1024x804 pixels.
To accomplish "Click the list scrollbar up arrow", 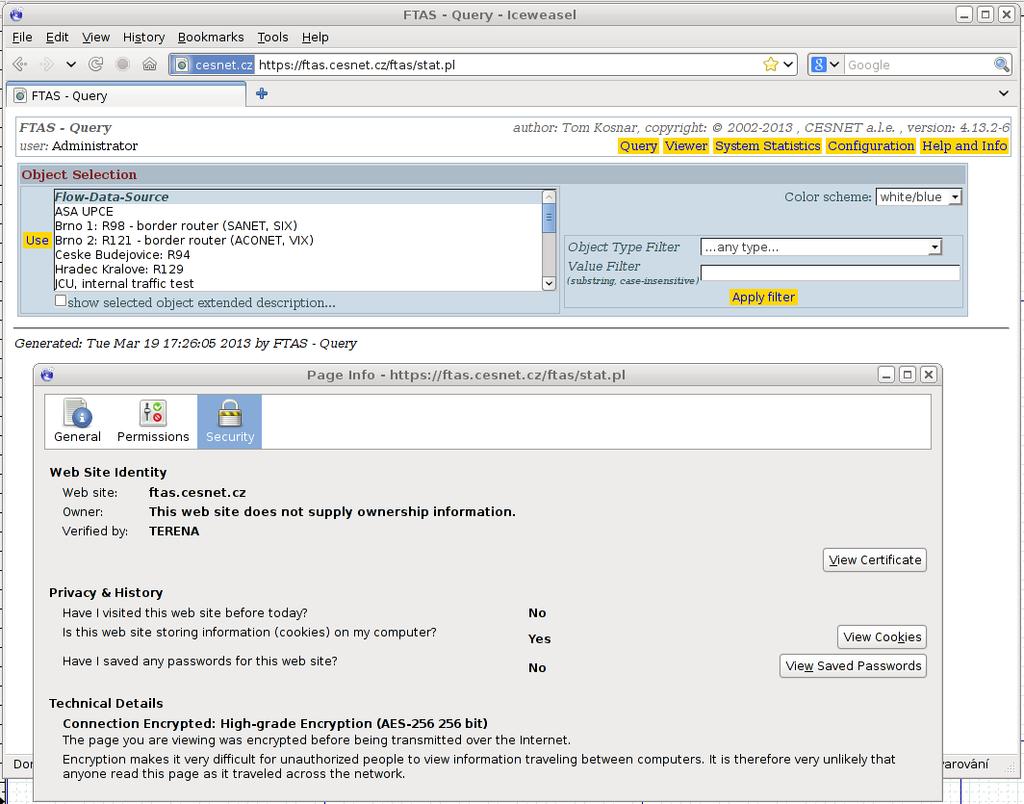I will pyautogui.click(x=549, y=197).
